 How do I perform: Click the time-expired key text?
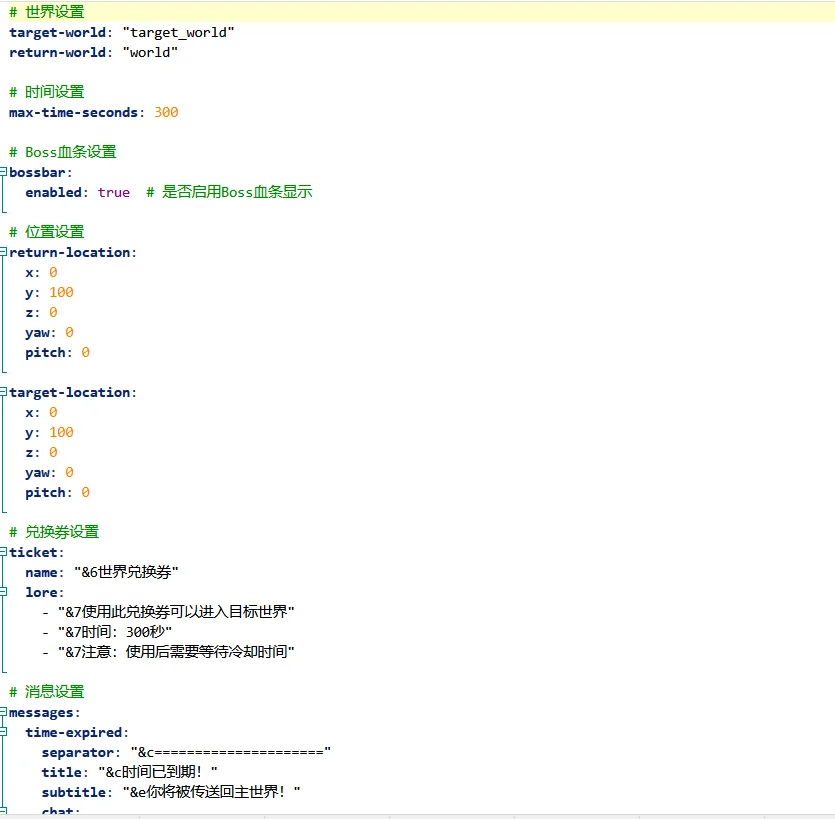pyautogui.click(x=73, y=733)
